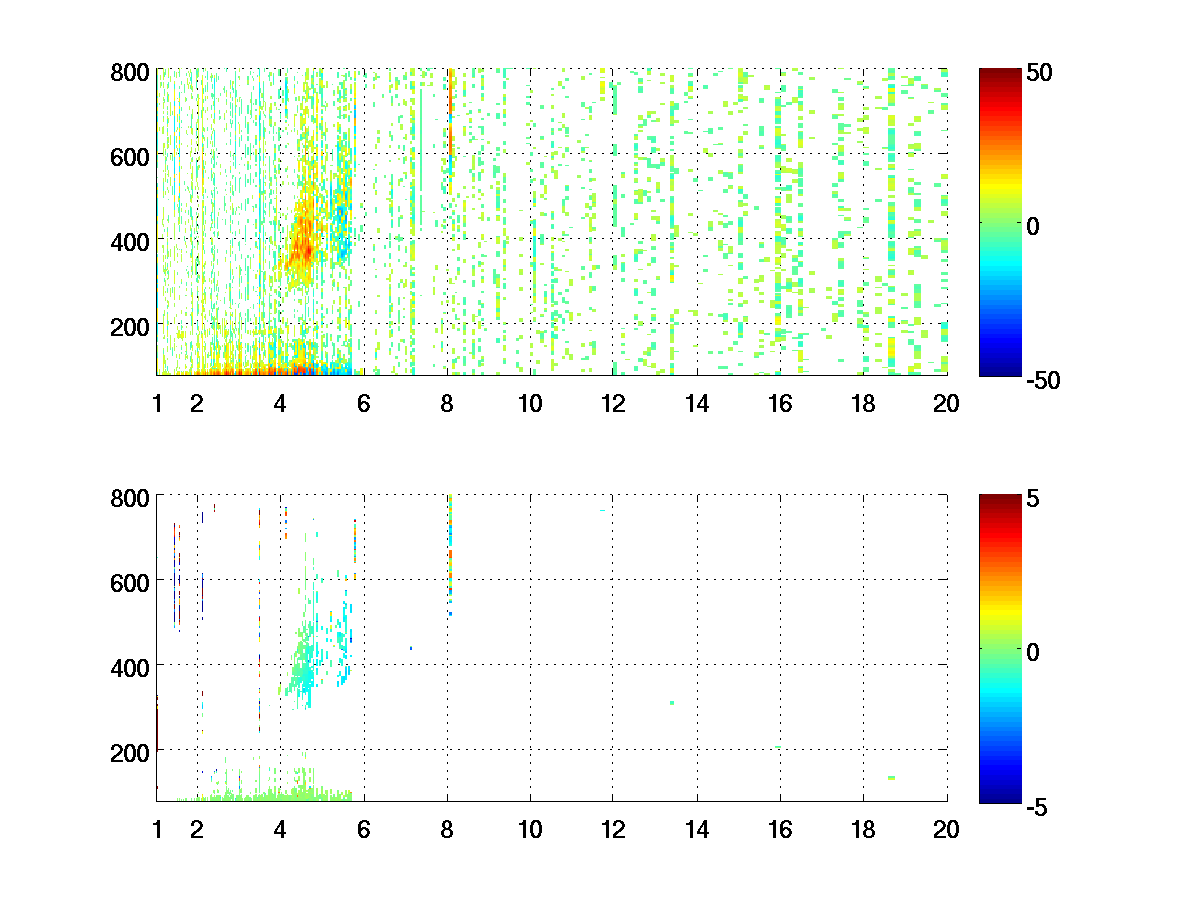
Task: Click the lower plot's x-axis tick 16
Action: pyautogui.click(x=780, y=829)
